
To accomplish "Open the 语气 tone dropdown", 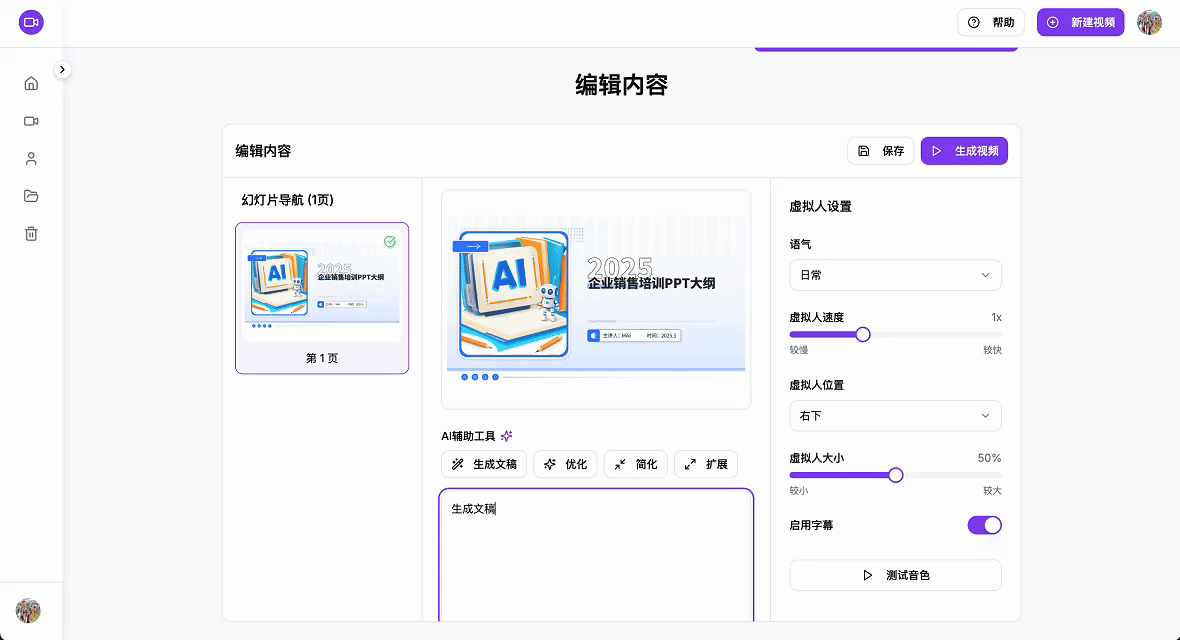I will 895,275.
